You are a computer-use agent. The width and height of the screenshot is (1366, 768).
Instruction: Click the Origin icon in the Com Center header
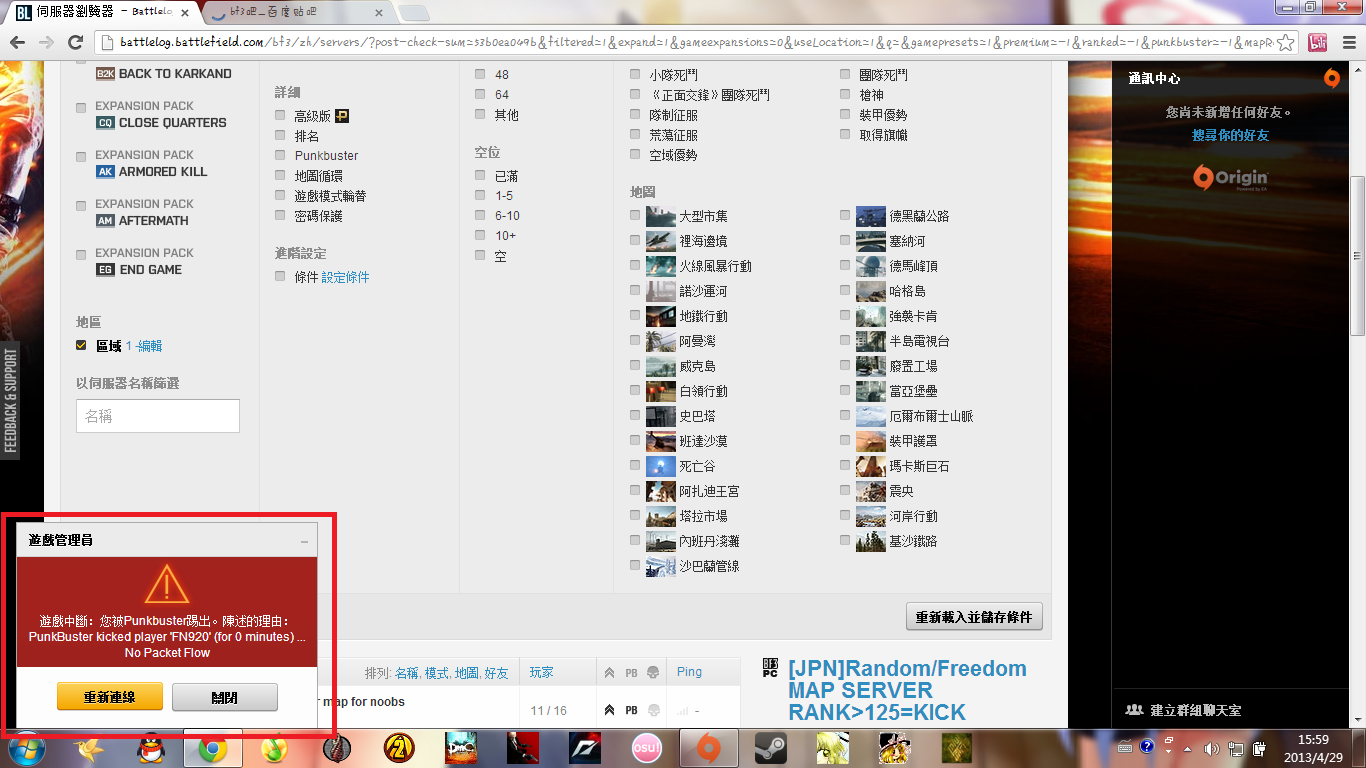click(1331, 78)
